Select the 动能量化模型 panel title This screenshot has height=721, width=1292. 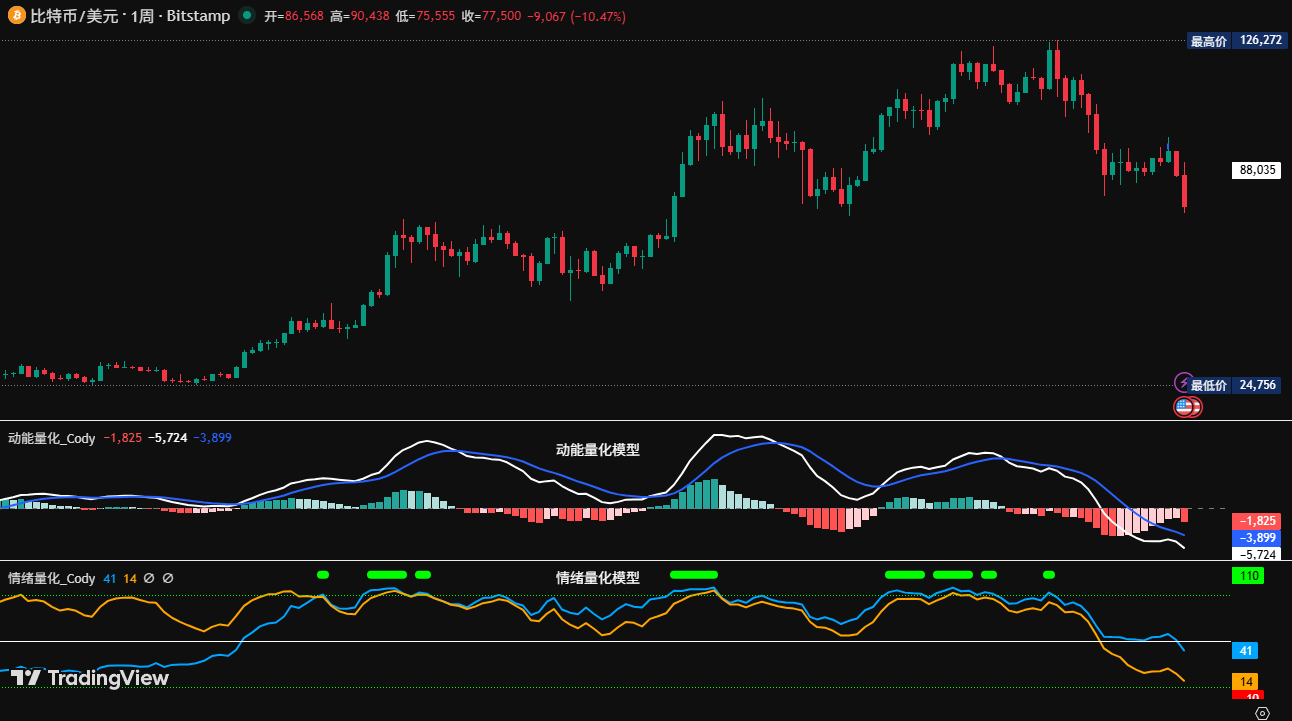click(x=598, y=450)
